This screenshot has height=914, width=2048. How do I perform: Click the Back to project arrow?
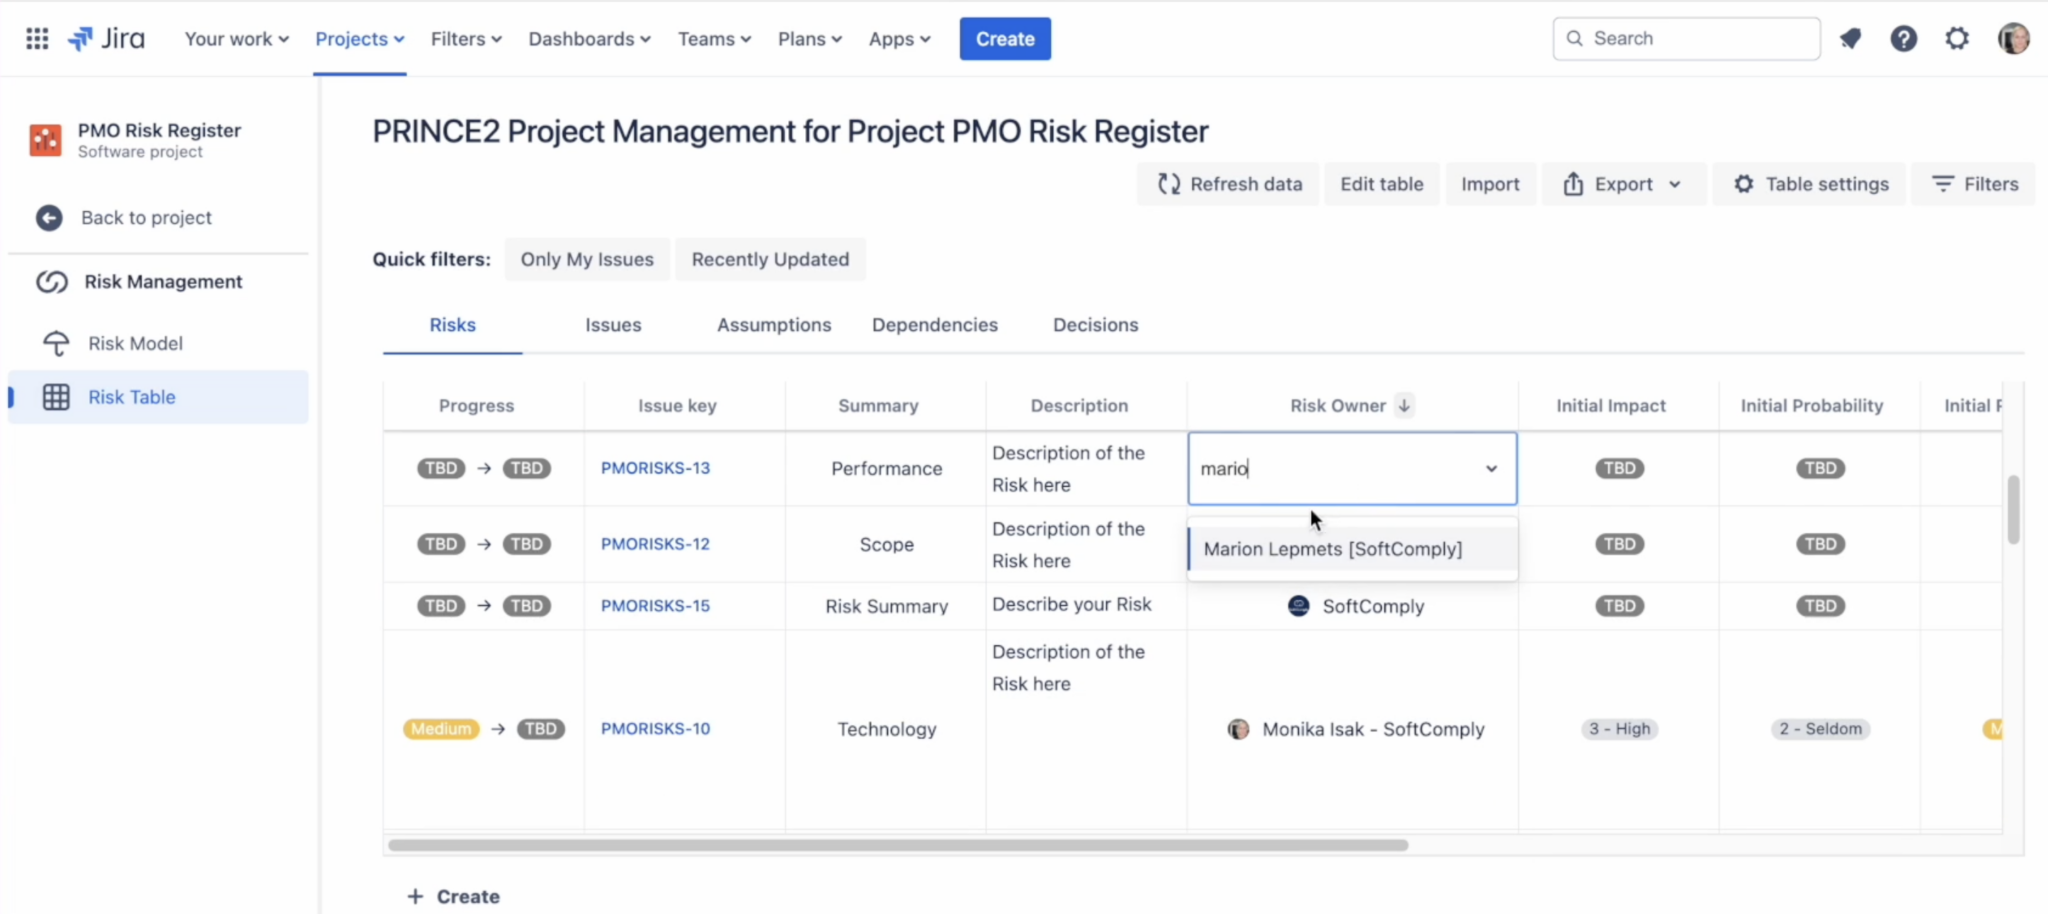pos(49,218)
